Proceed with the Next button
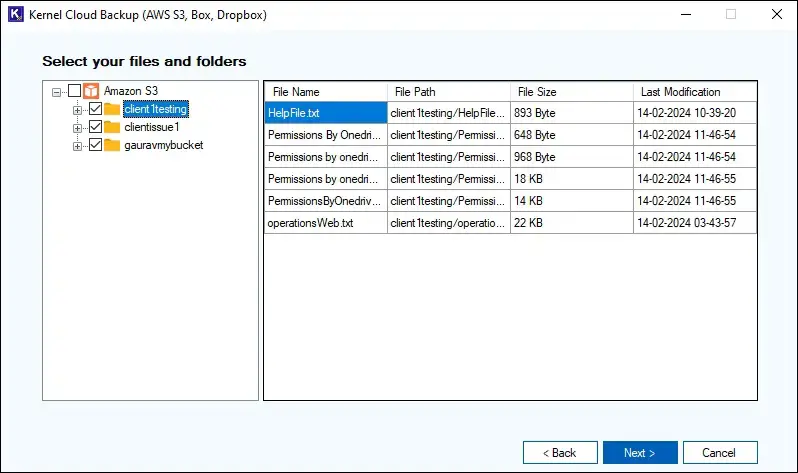This screenshot has height=473, width=798. tap(640, 453)
